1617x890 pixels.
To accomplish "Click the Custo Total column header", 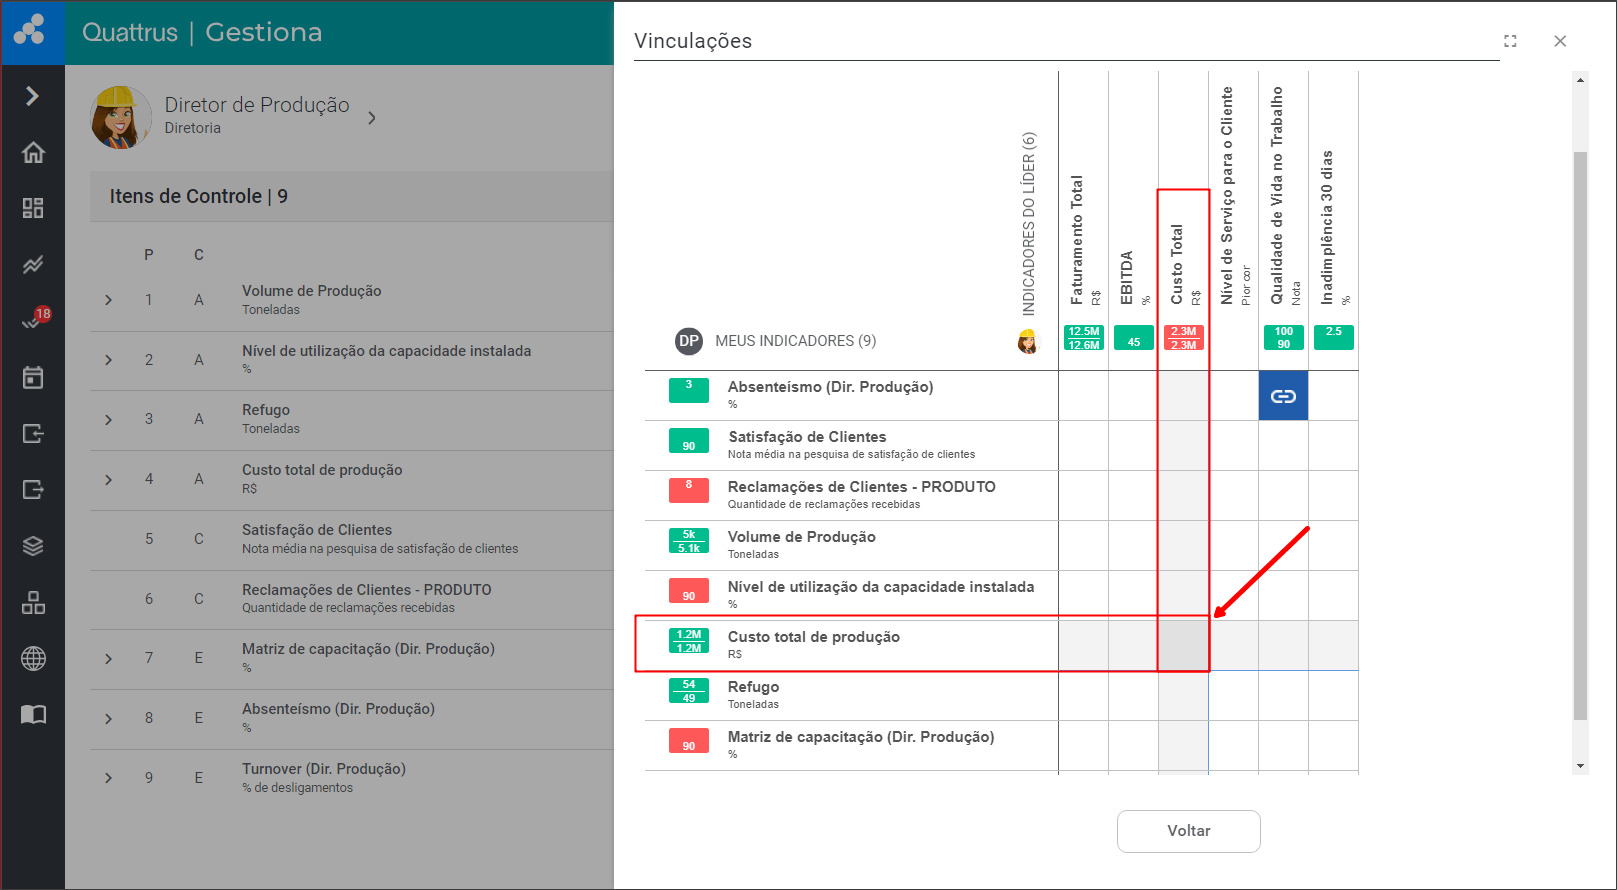I will click(1177, 264).
